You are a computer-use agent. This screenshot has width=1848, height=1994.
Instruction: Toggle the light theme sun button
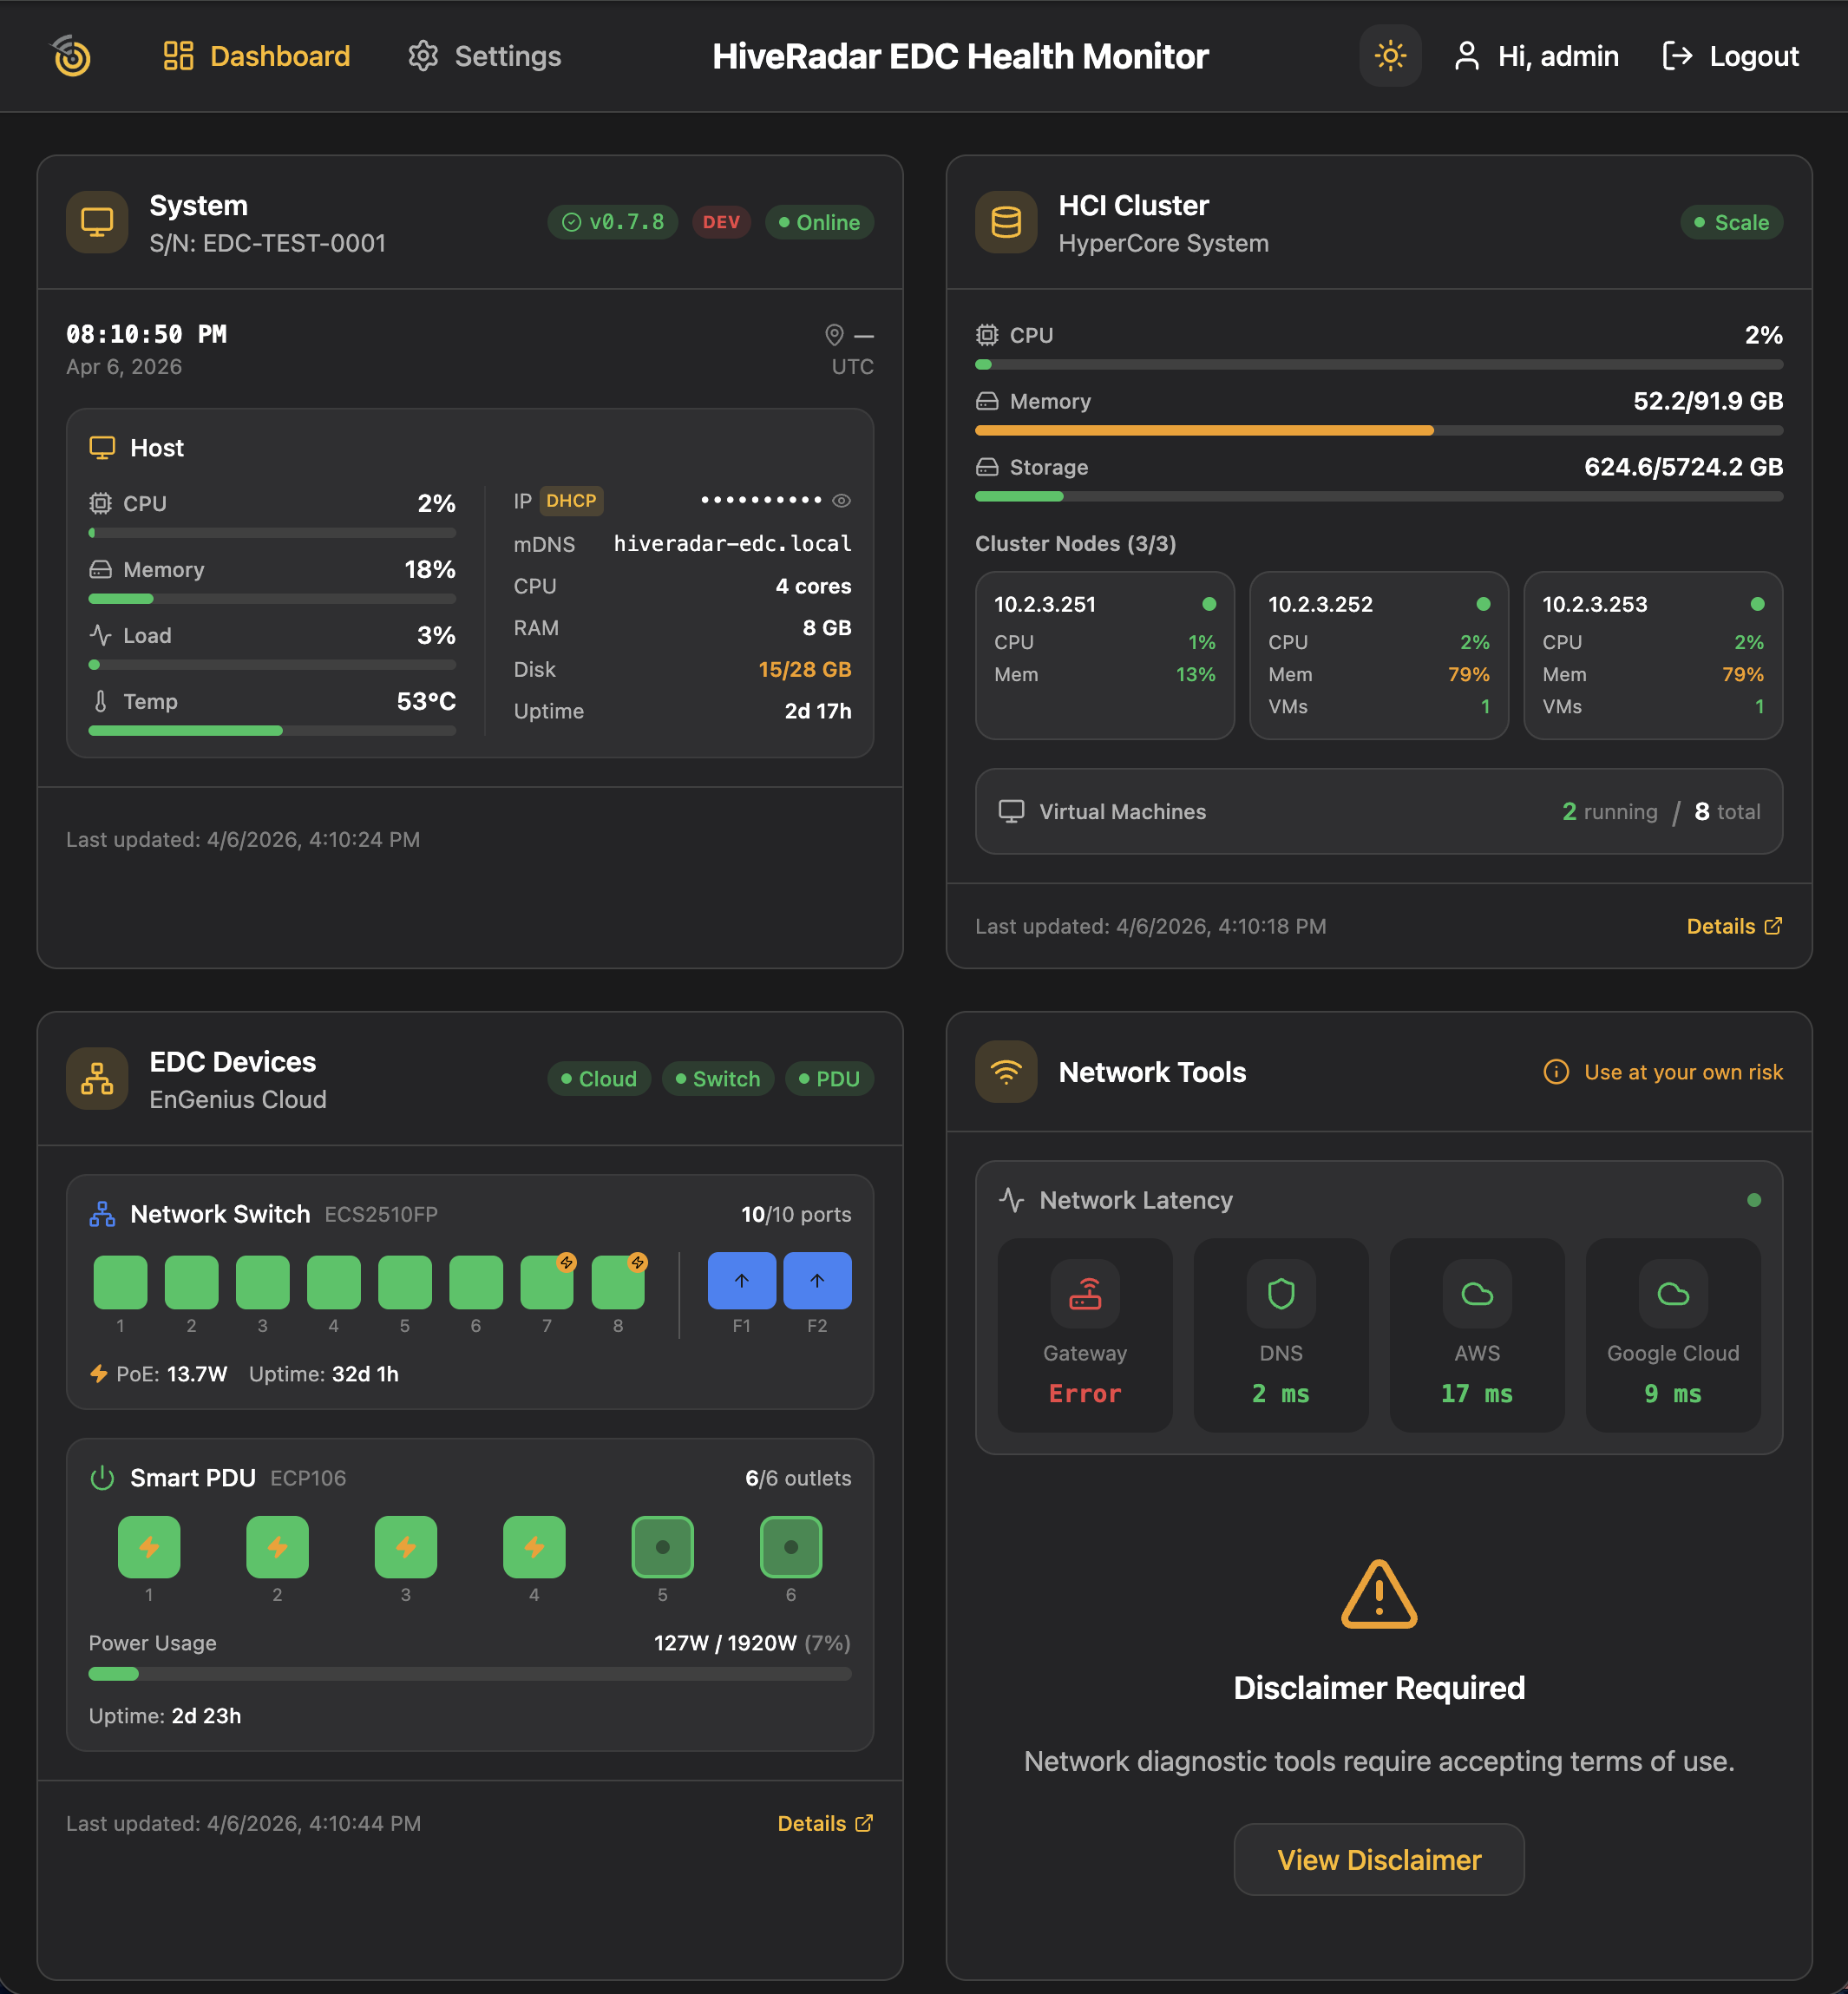pyautogui.click(x=1390, y=56)
